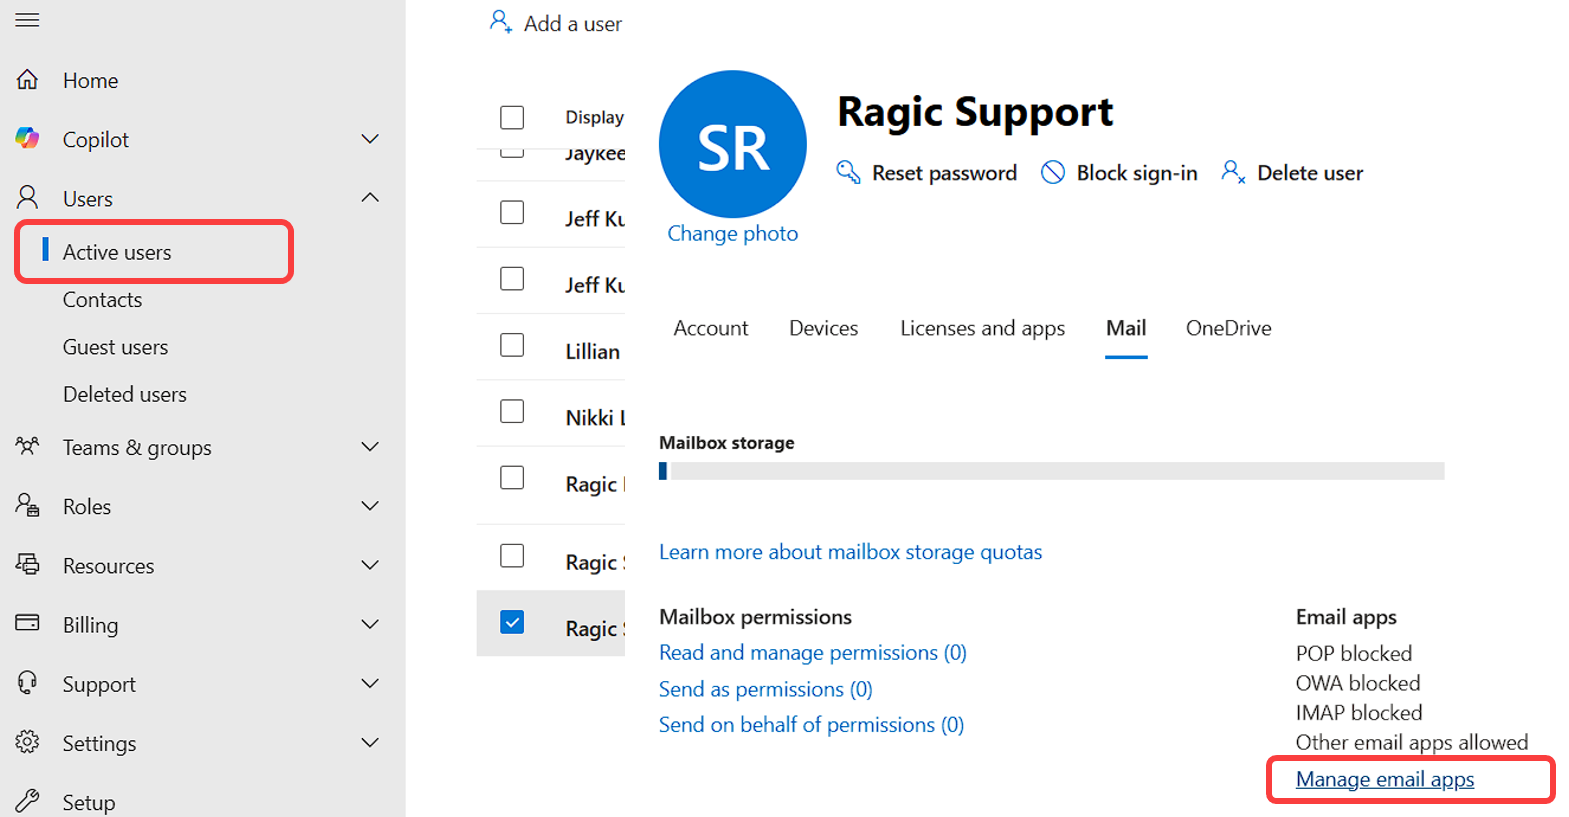Check the box for Nikki

(x=512, y=411)
